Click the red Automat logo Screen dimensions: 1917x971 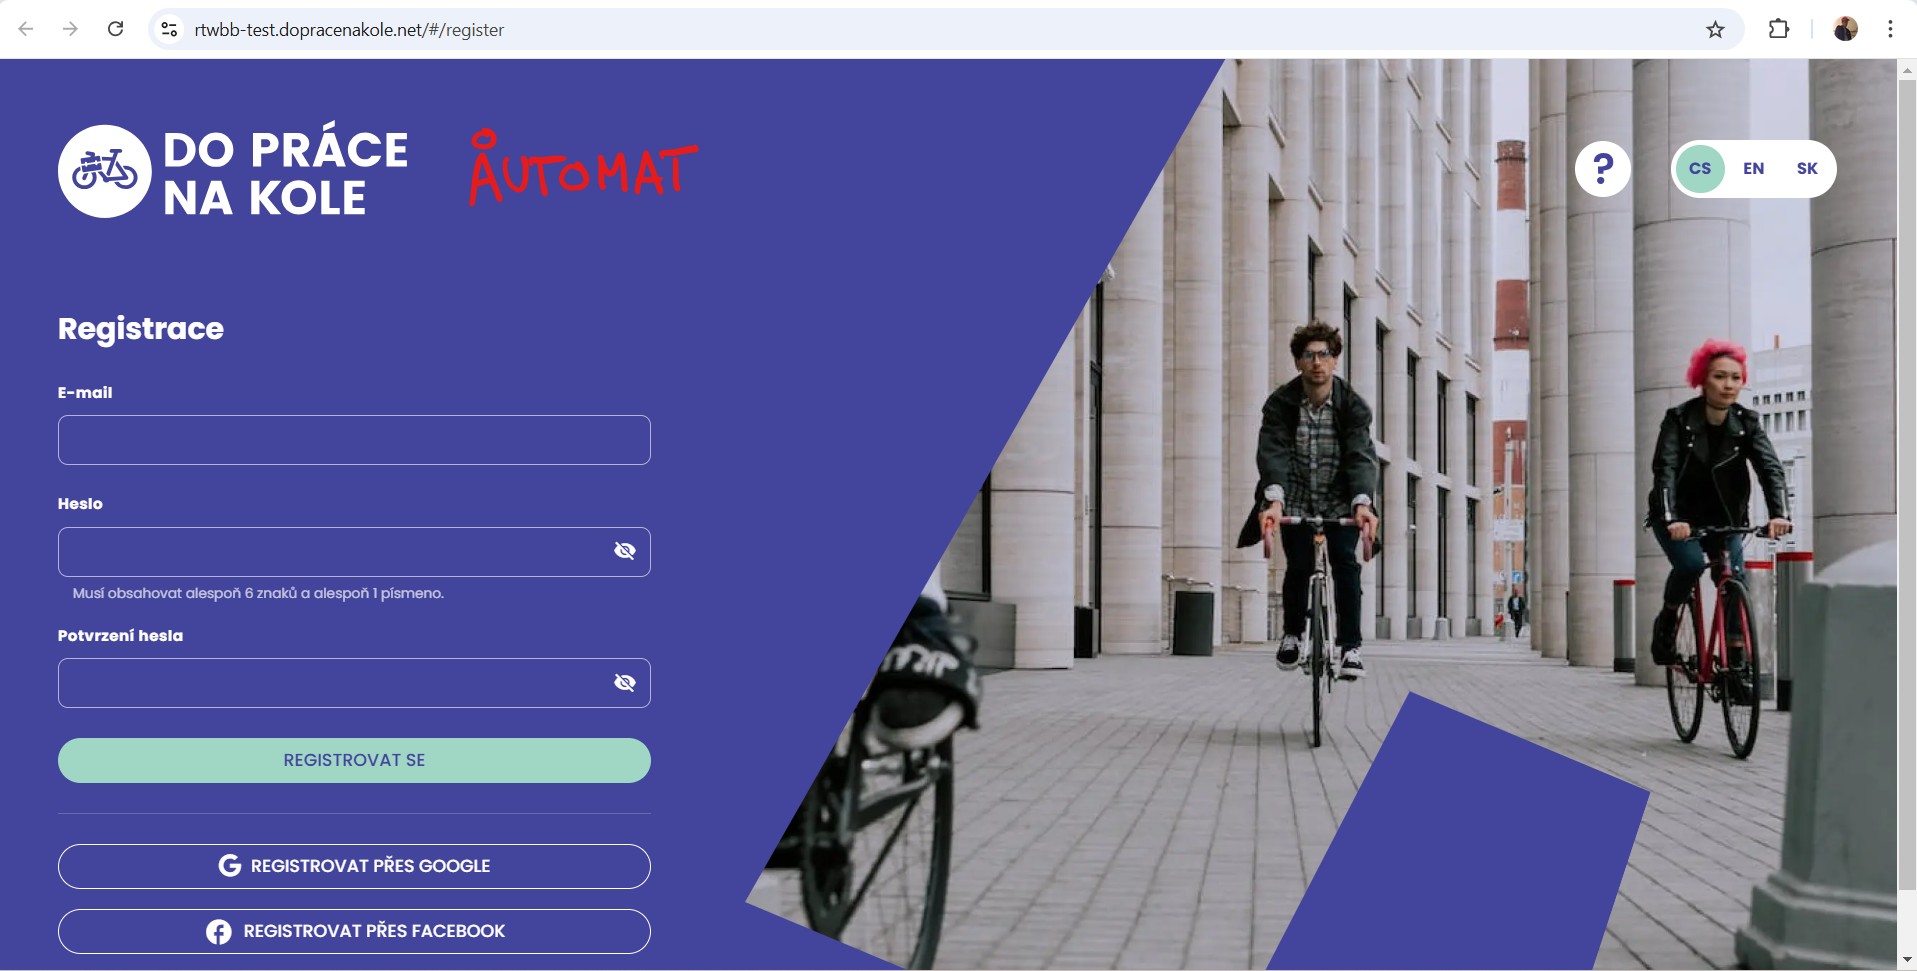coord(583,168)
